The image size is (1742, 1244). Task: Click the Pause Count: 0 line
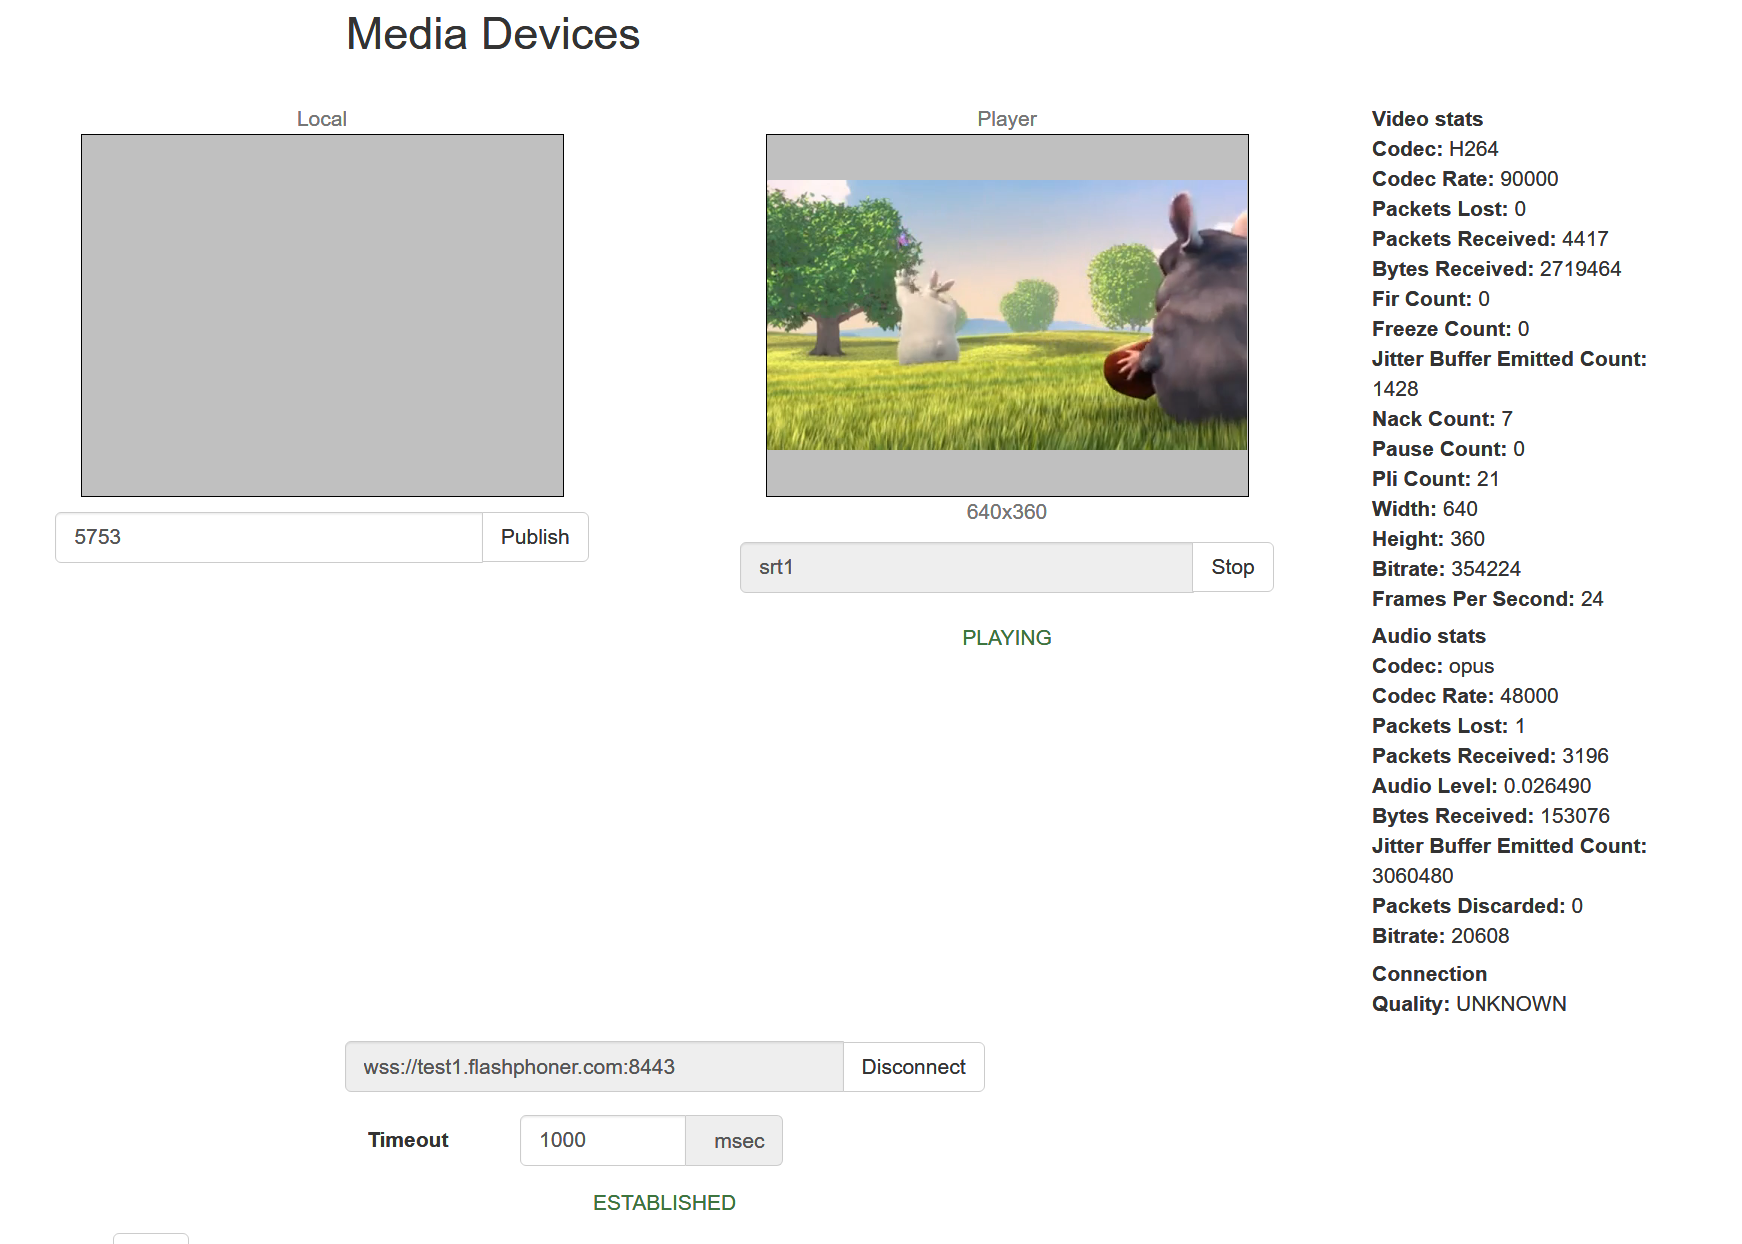[x=1448, y=449]
